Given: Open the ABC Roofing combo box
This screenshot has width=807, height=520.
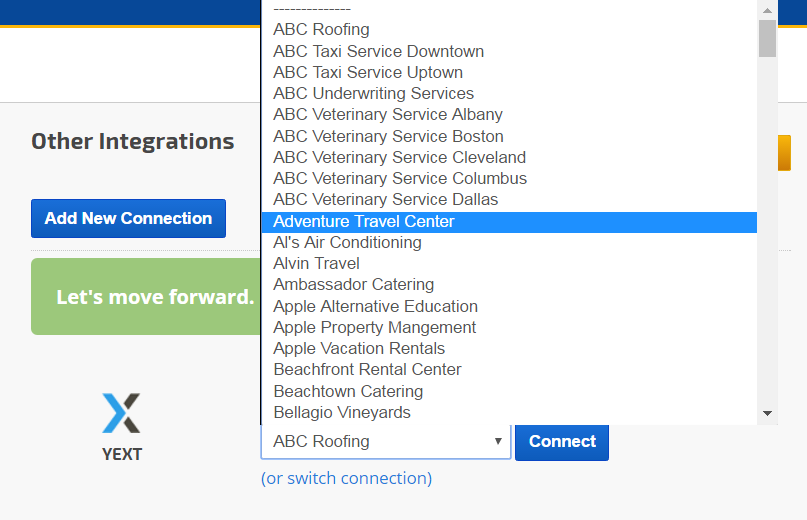Looking at the screenshot, I should [x=386, y=441].
